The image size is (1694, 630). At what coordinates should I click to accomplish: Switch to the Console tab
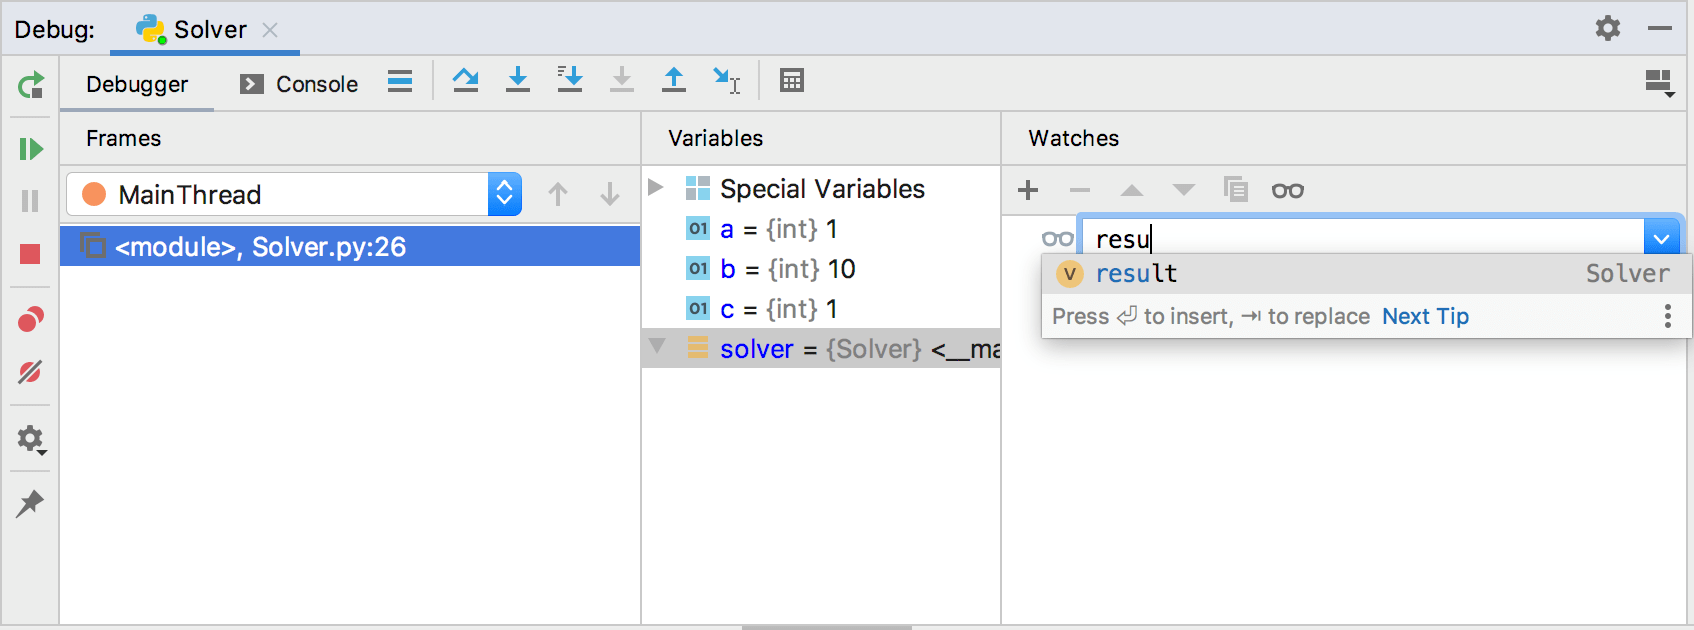[299, 84]
